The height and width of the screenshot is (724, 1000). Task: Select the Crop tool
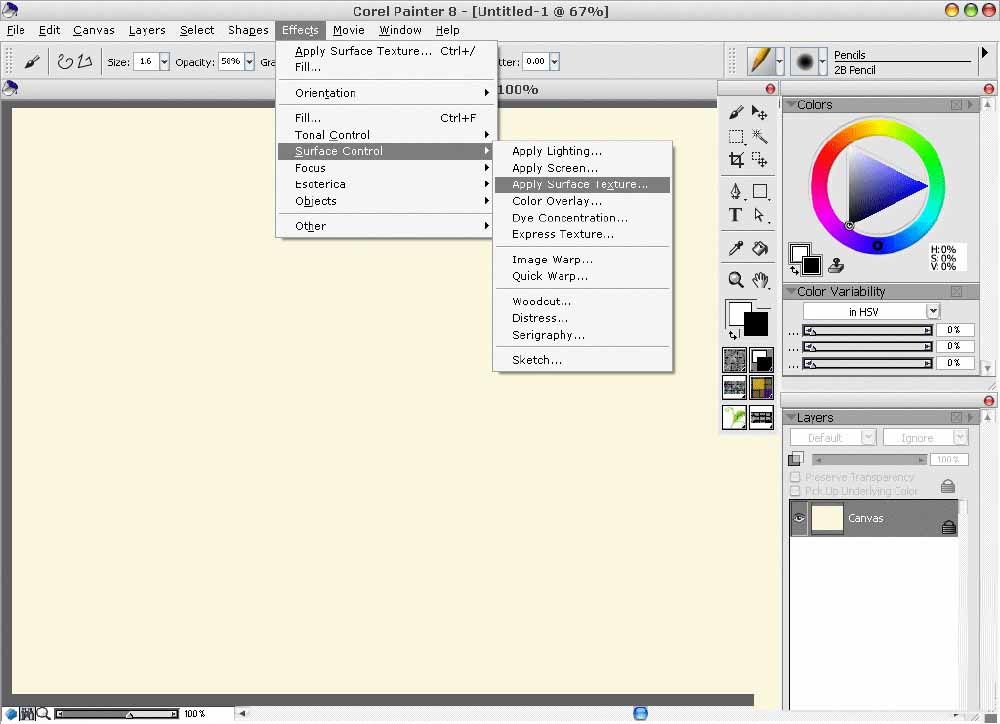coord(735,160)
